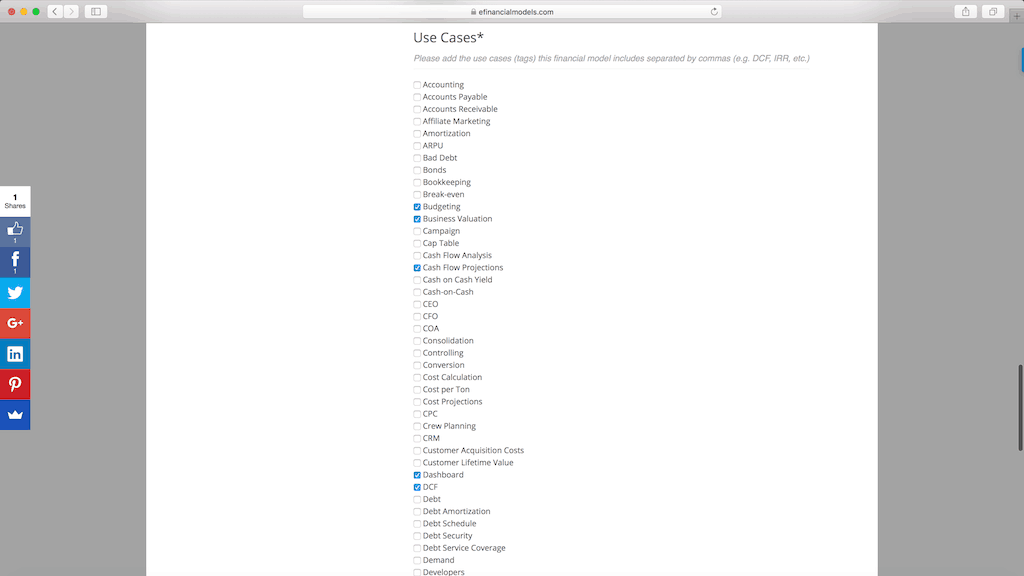This screenshot has height=576, width=1024.
Task: Click the crown SumoMe icon
Action: [15, 415]
